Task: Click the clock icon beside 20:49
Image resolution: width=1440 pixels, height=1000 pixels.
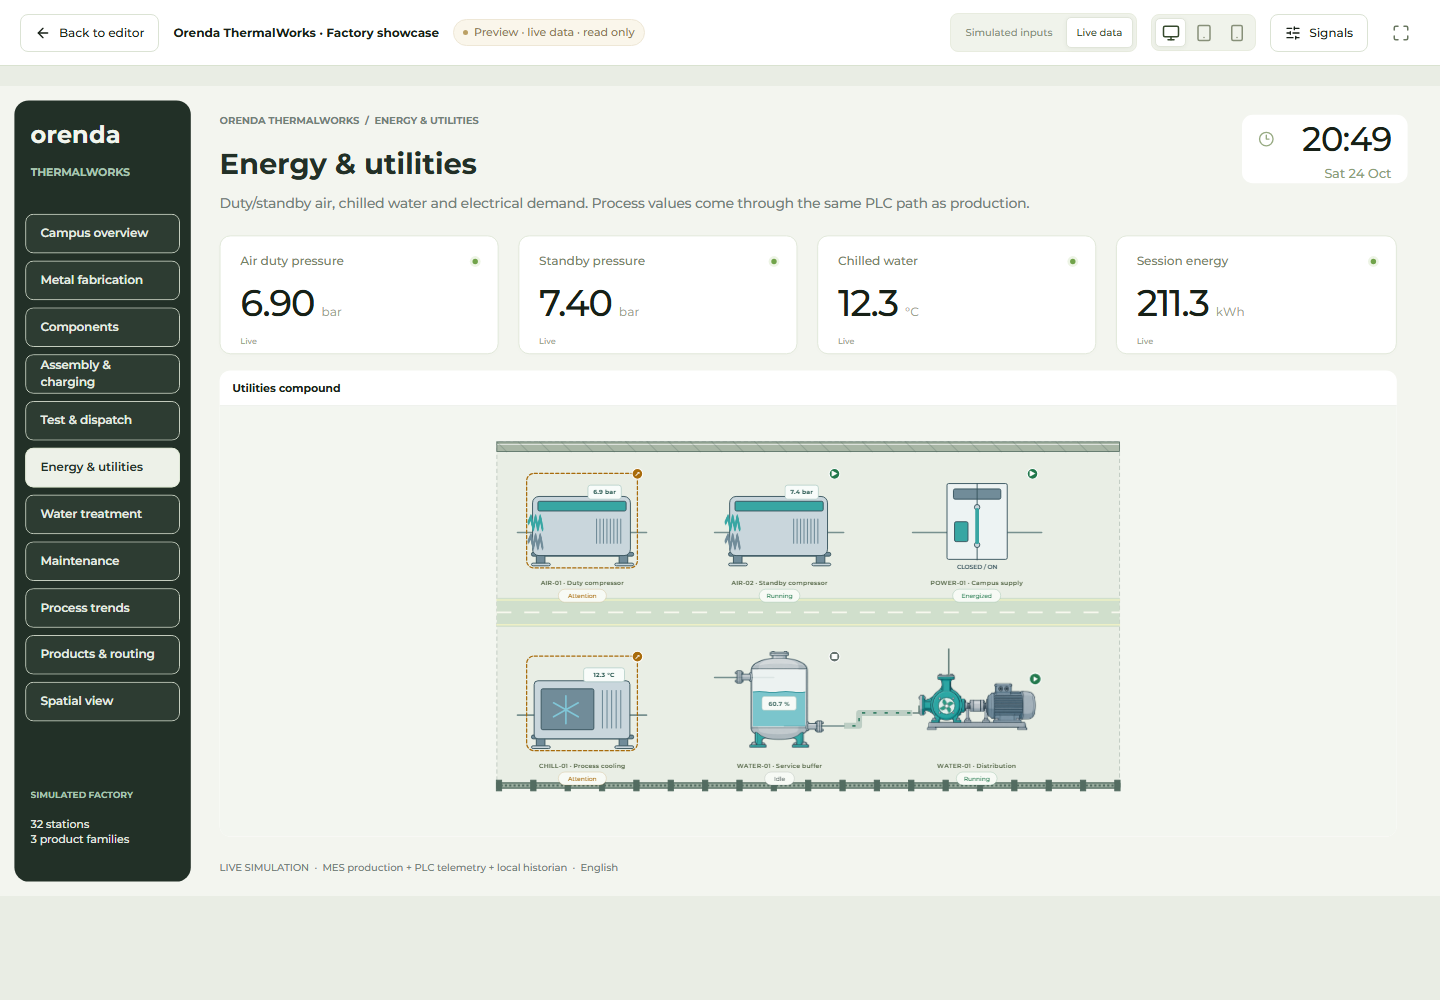Action: tap(1266, 139)
